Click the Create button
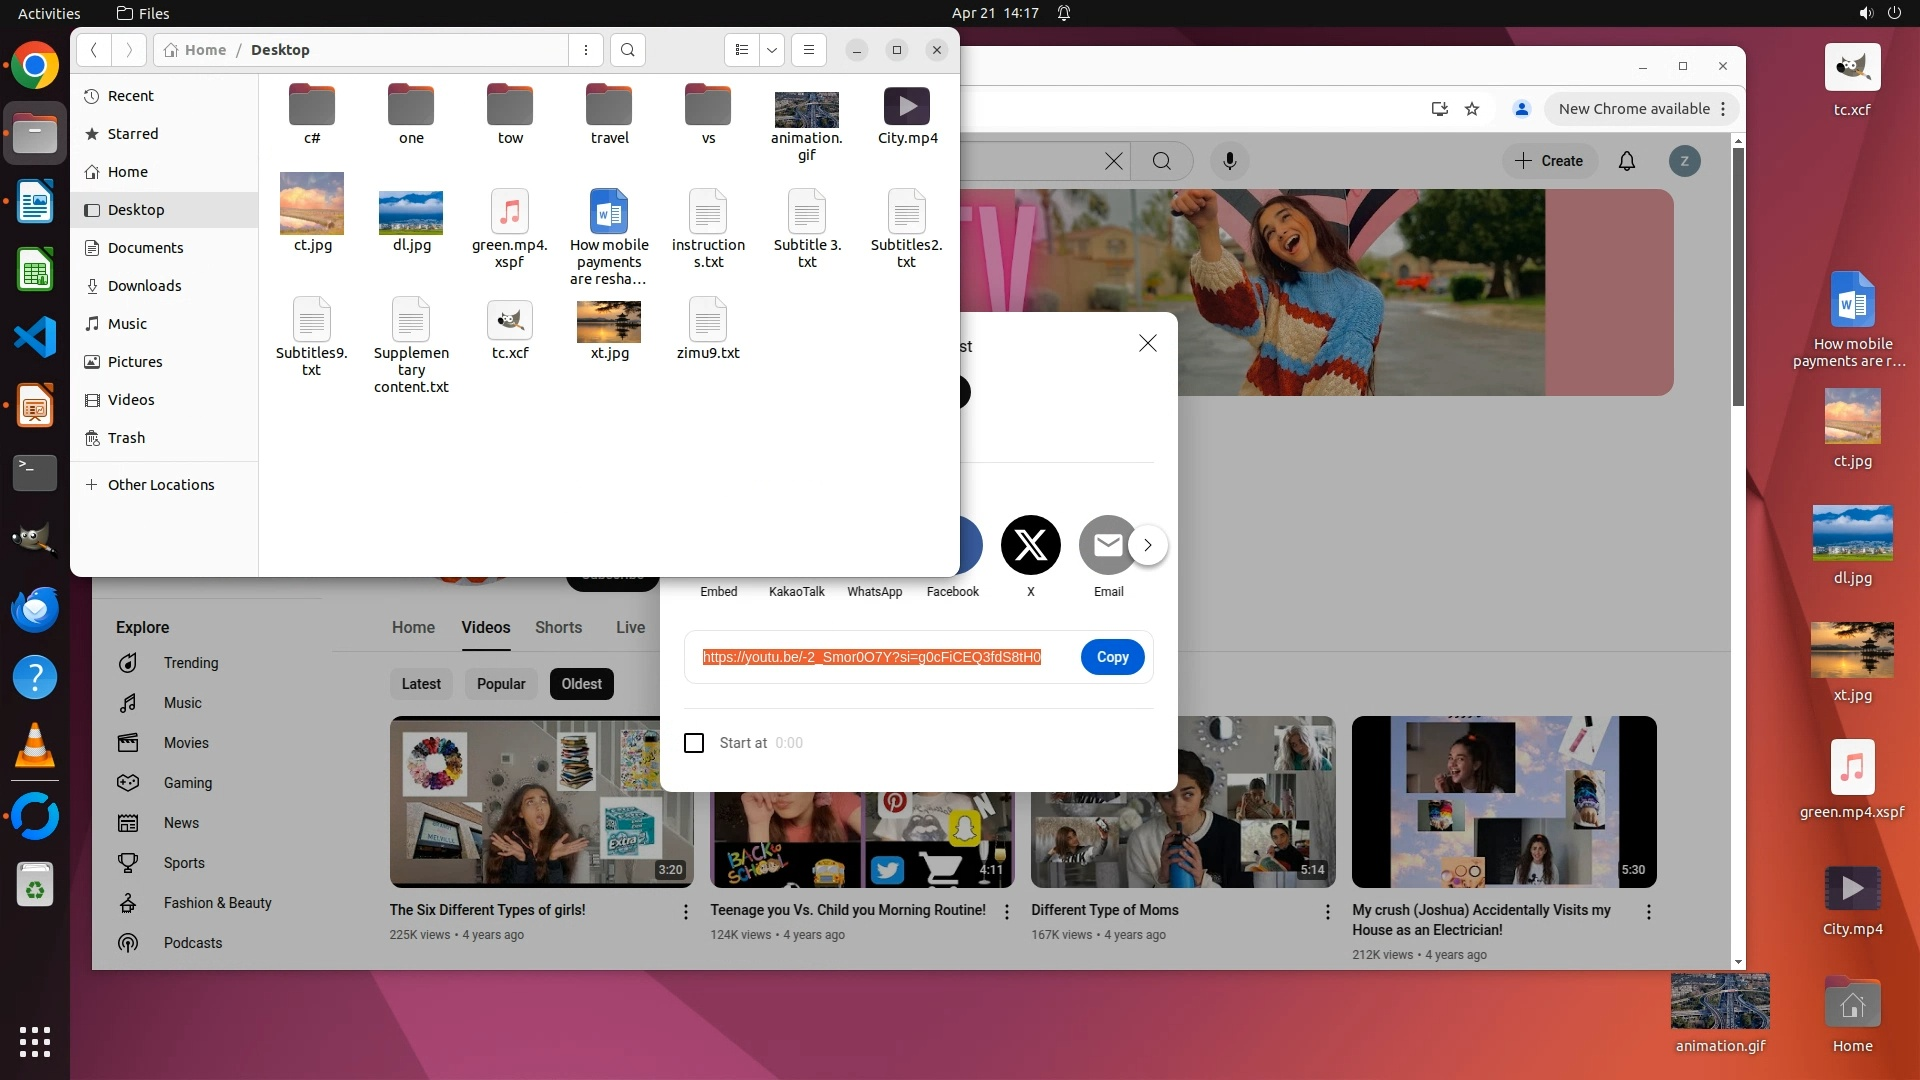Screen dimensions: 1920x1080 (x=1549, y=161)
